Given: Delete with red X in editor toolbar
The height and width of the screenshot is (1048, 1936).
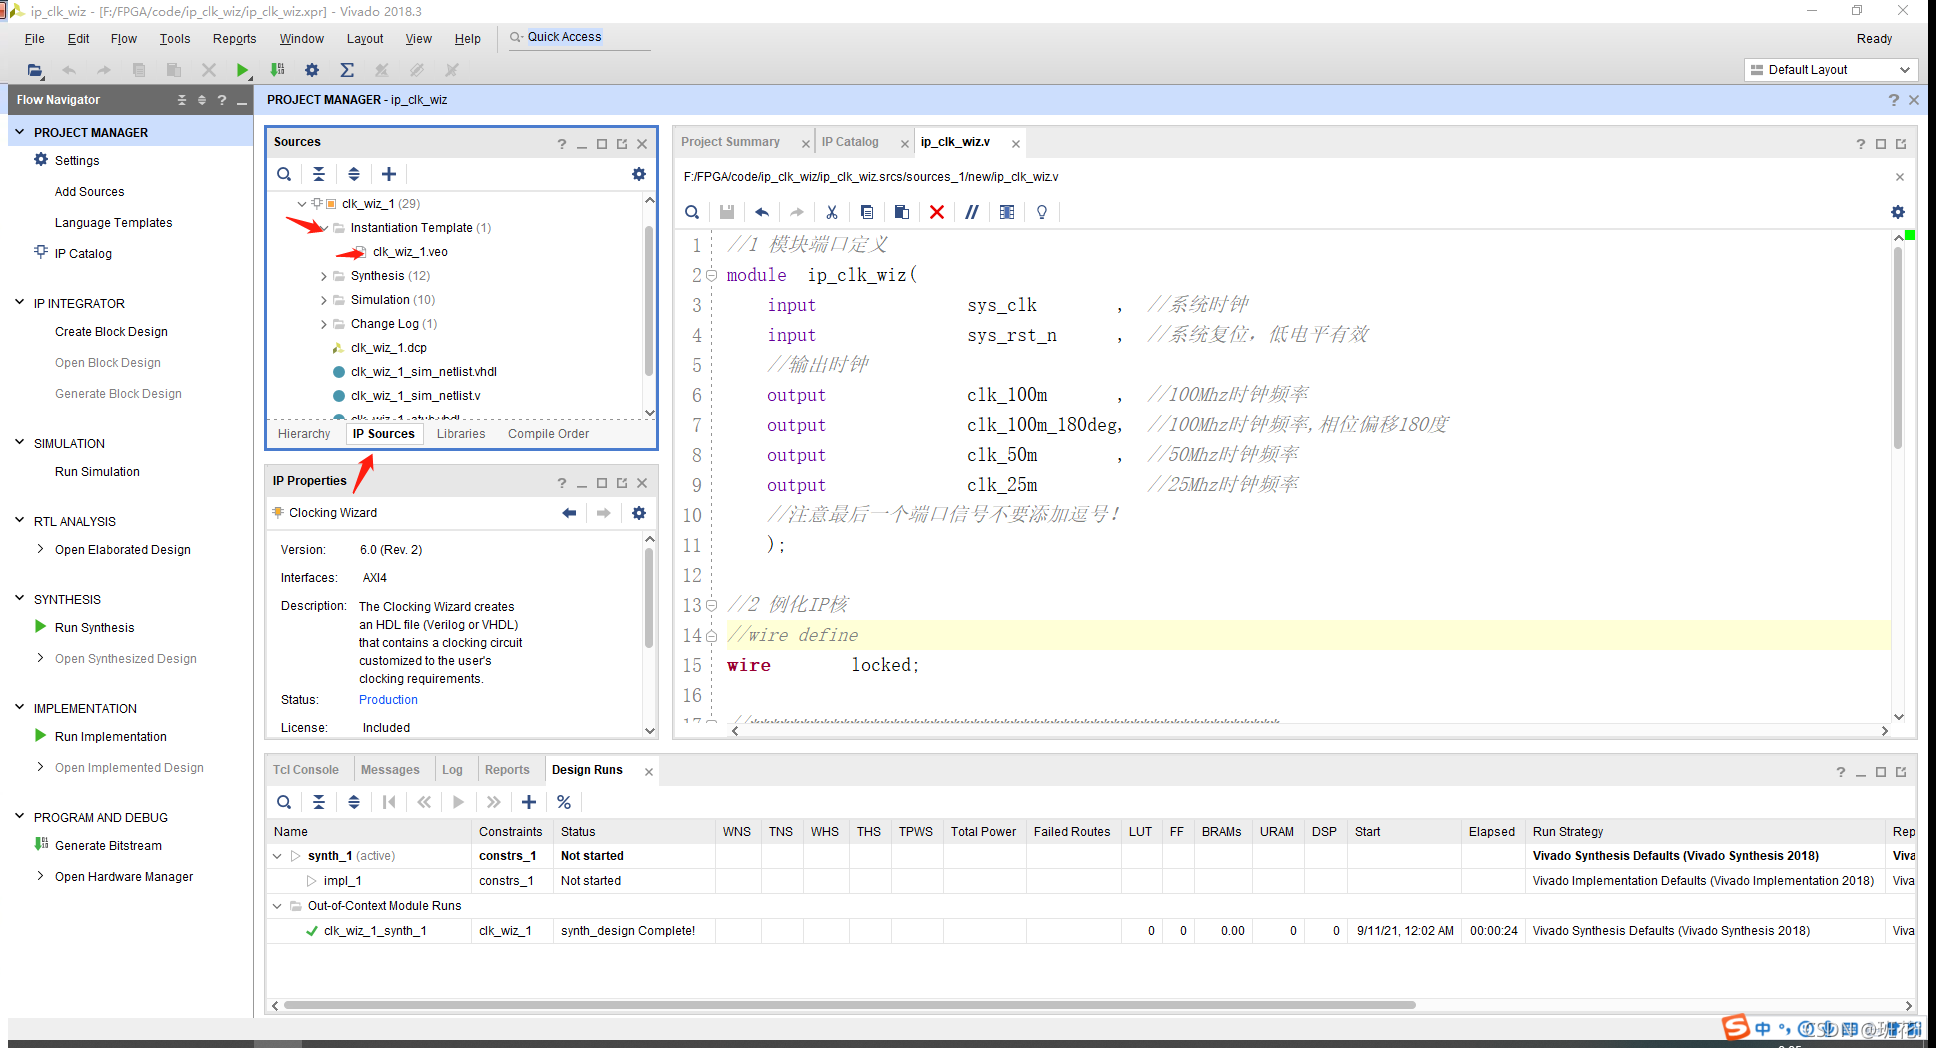Looking at the screenshot, I should pos(937,212).
